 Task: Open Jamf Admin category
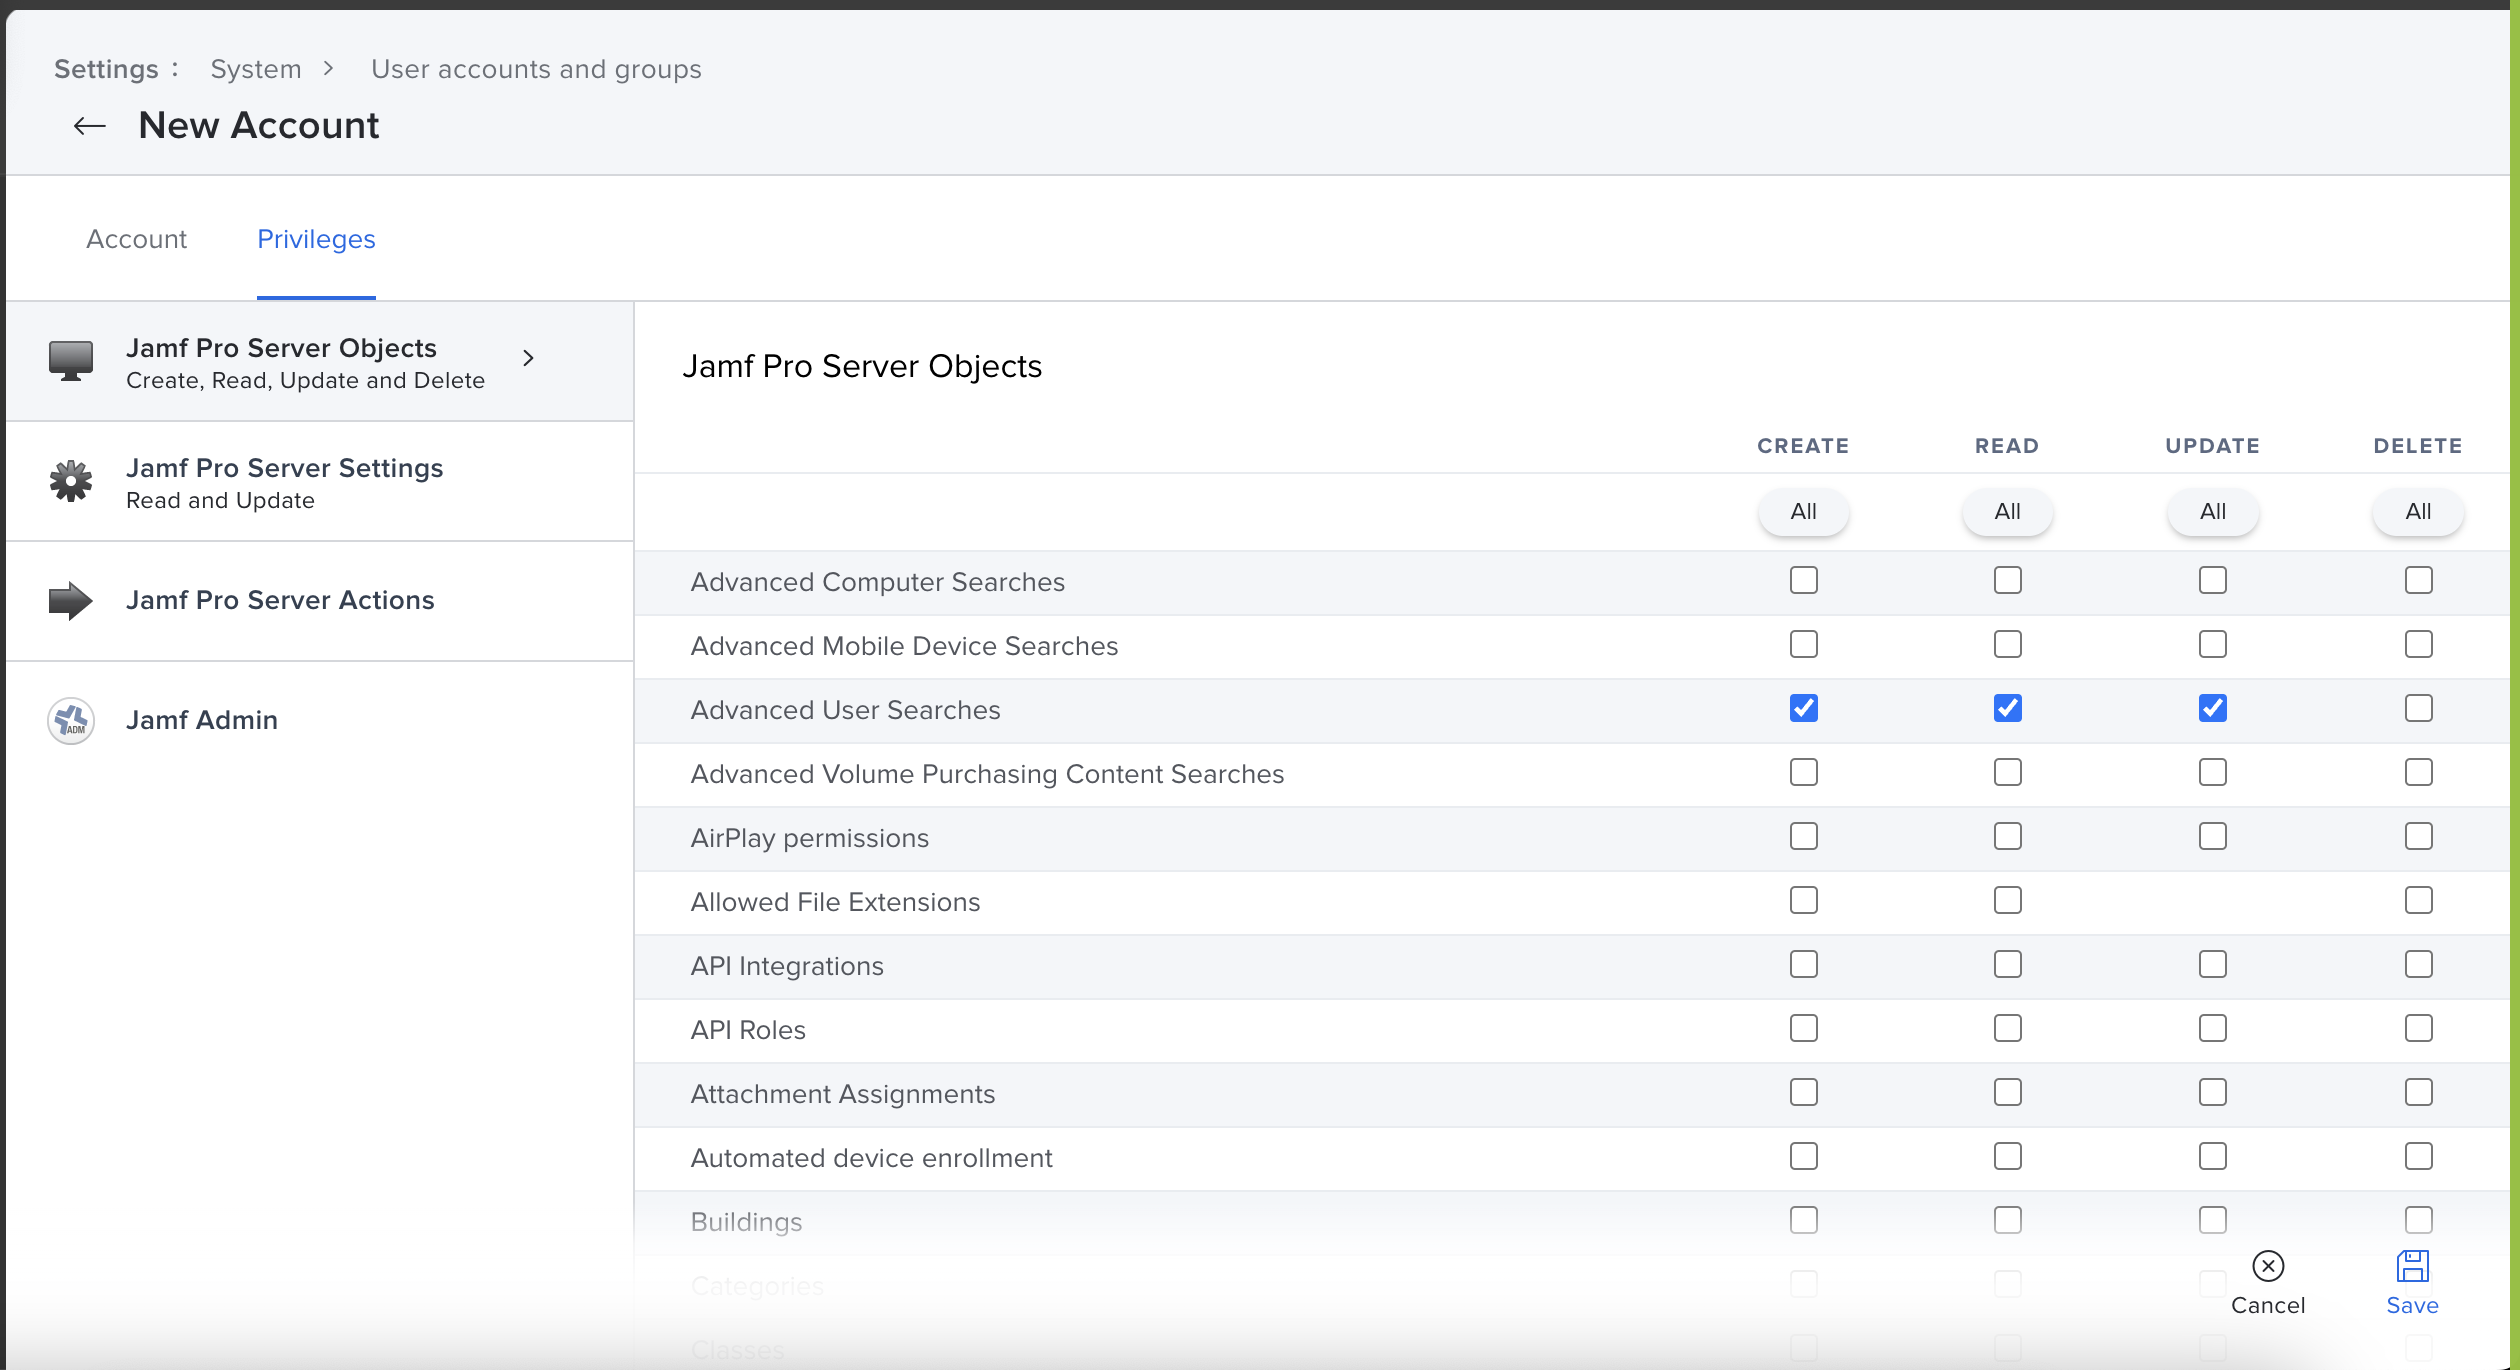320,721
